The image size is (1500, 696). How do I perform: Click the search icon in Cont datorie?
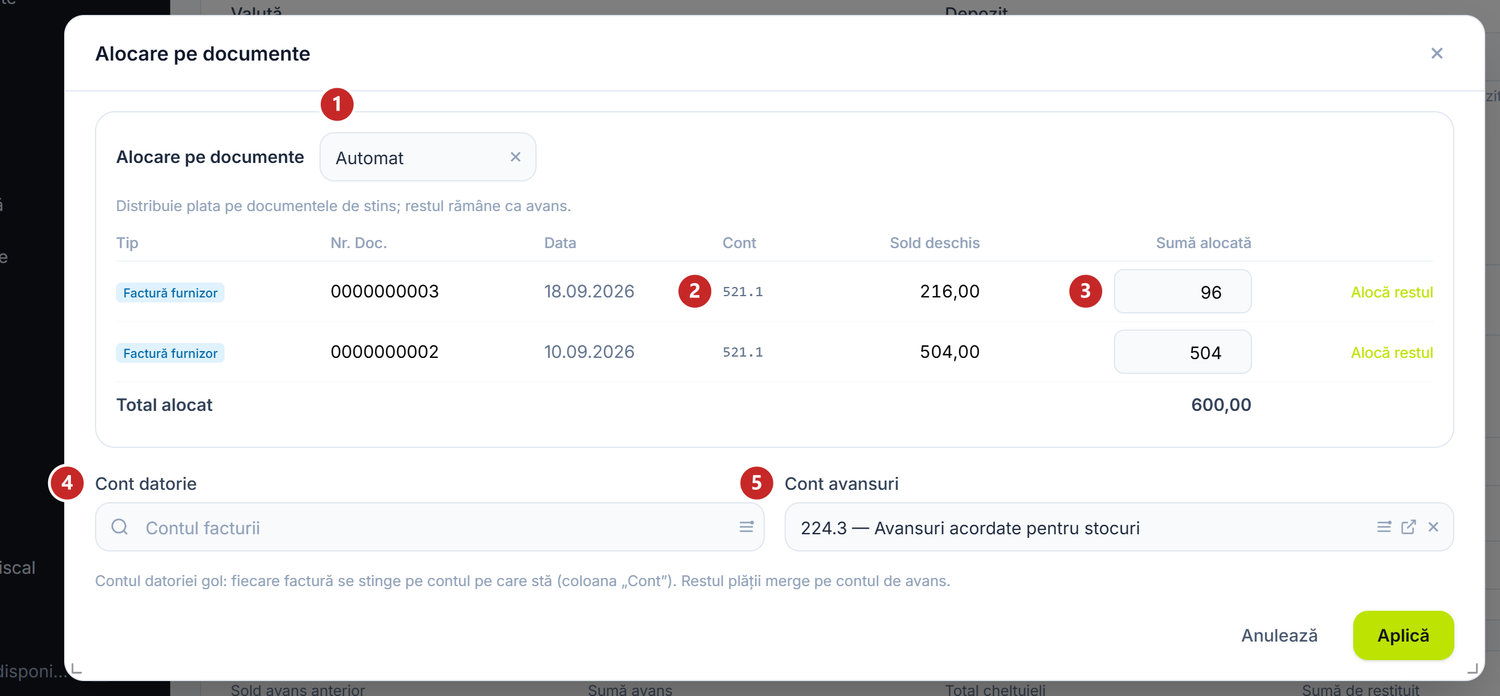click(120, 527)
